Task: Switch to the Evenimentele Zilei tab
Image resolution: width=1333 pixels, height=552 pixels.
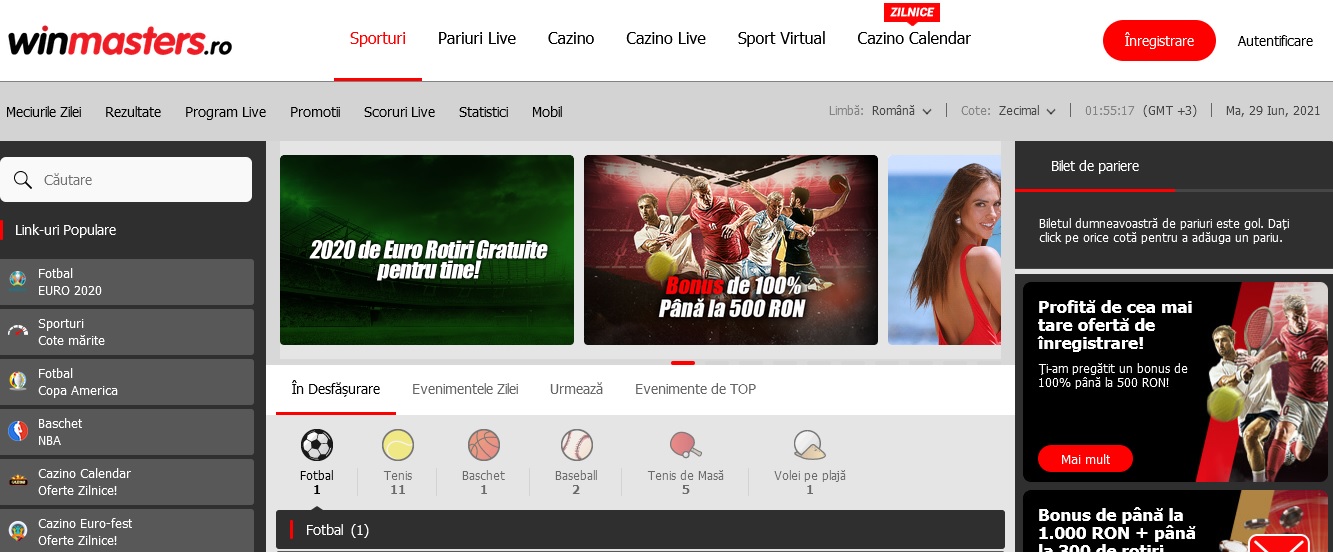Action: 465,389
